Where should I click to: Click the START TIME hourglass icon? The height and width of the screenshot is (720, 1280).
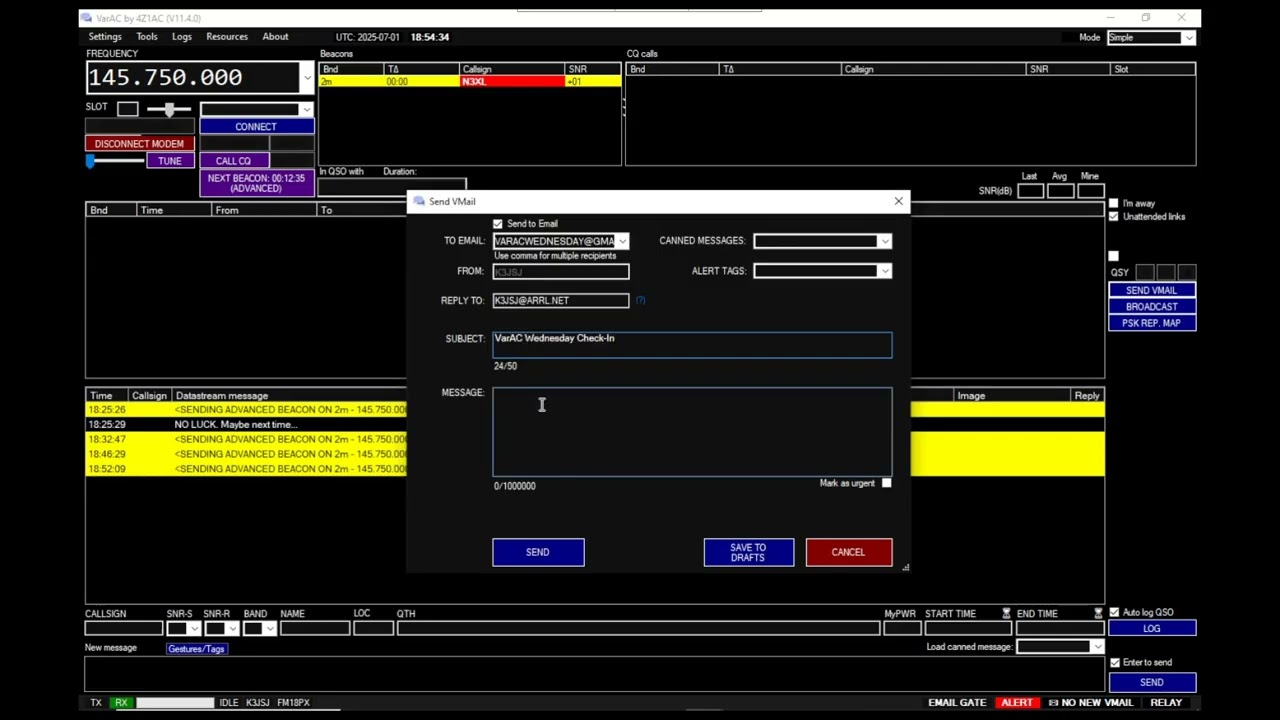(x=1006, y=614)
